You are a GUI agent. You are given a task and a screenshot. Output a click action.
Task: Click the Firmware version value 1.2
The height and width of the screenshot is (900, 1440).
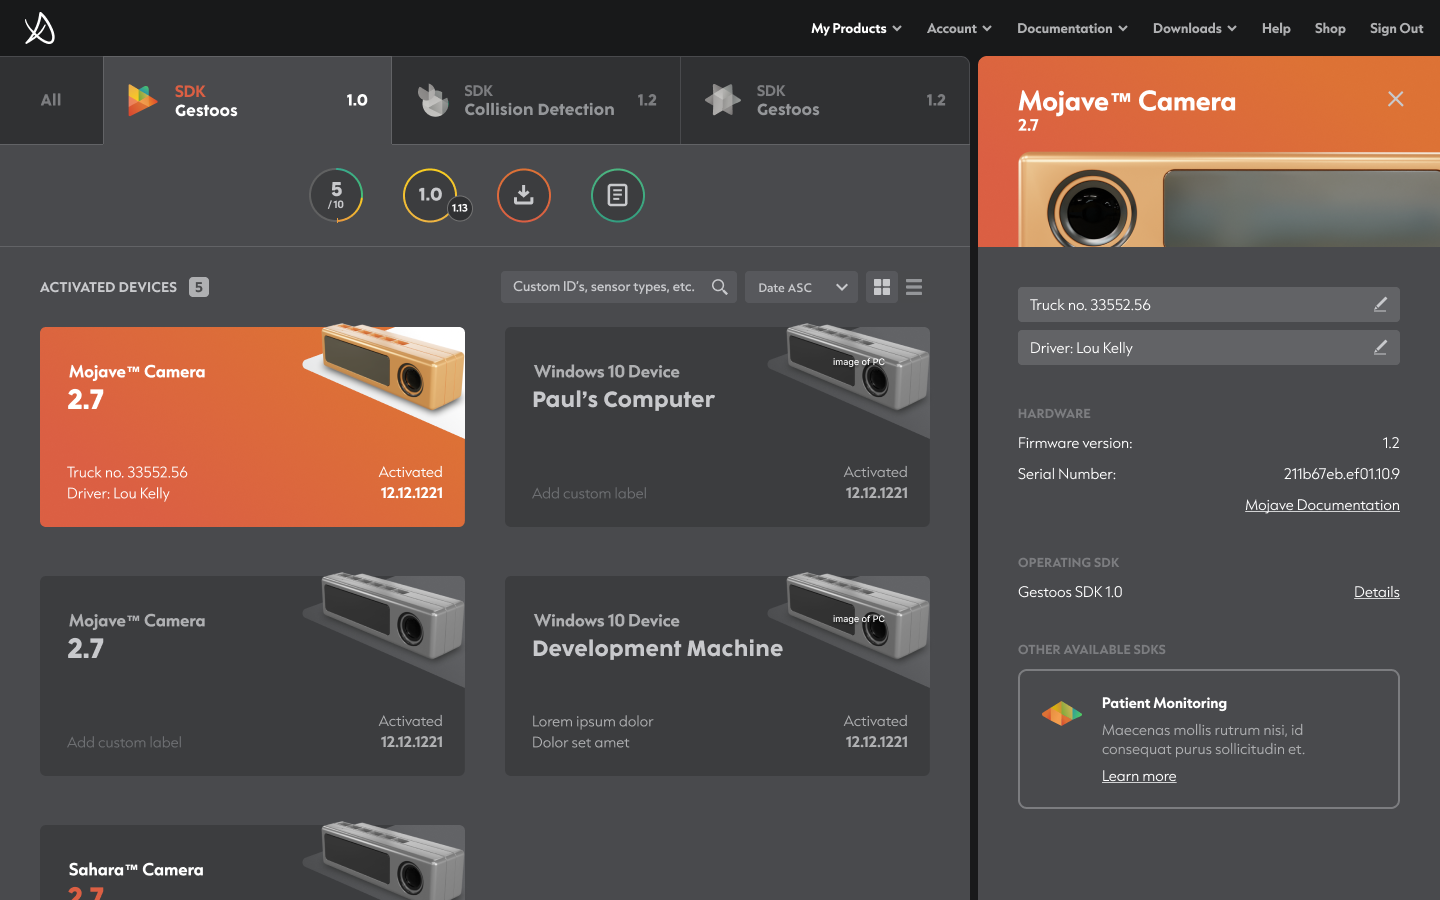(x=1391, y=443)
